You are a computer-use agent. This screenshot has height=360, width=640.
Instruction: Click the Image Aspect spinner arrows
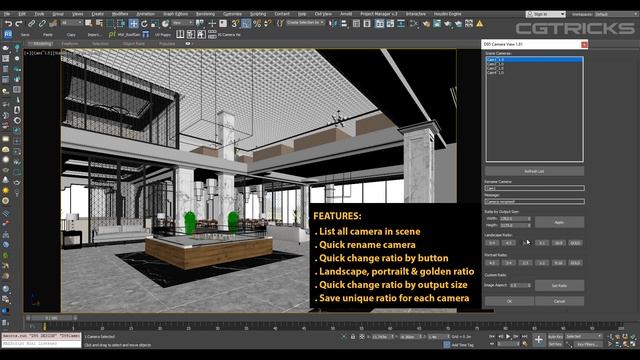[529, 285]
